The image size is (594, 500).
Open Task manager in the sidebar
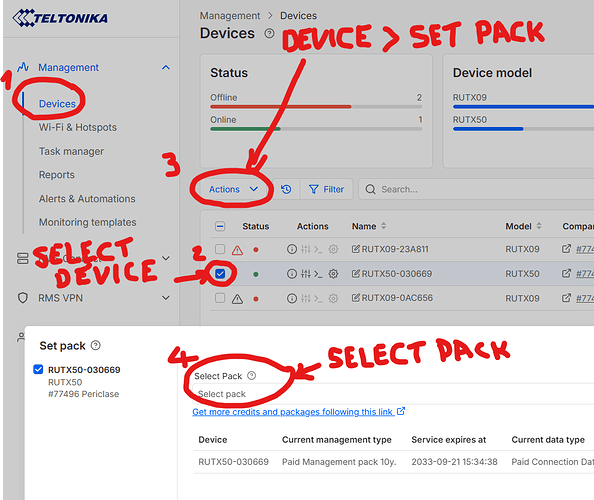tap(71, 151)
